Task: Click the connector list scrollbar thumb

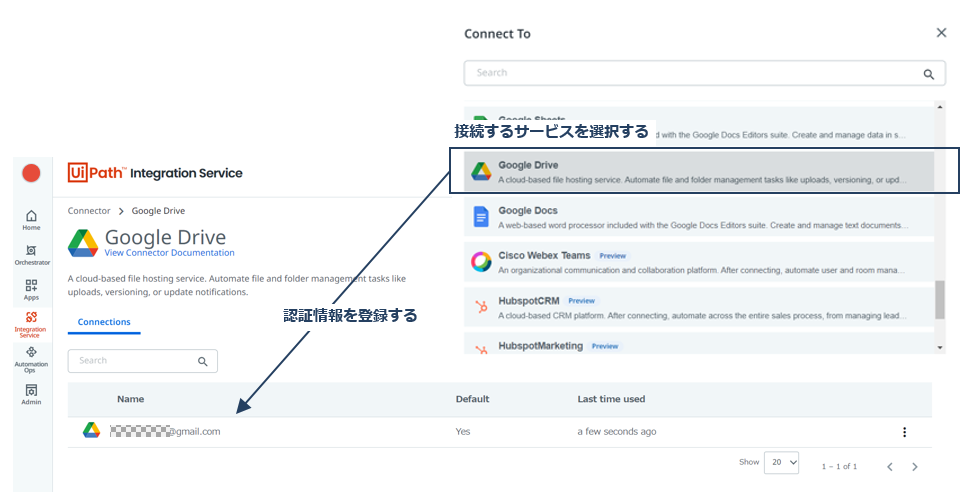Action: tap(940, 300)
